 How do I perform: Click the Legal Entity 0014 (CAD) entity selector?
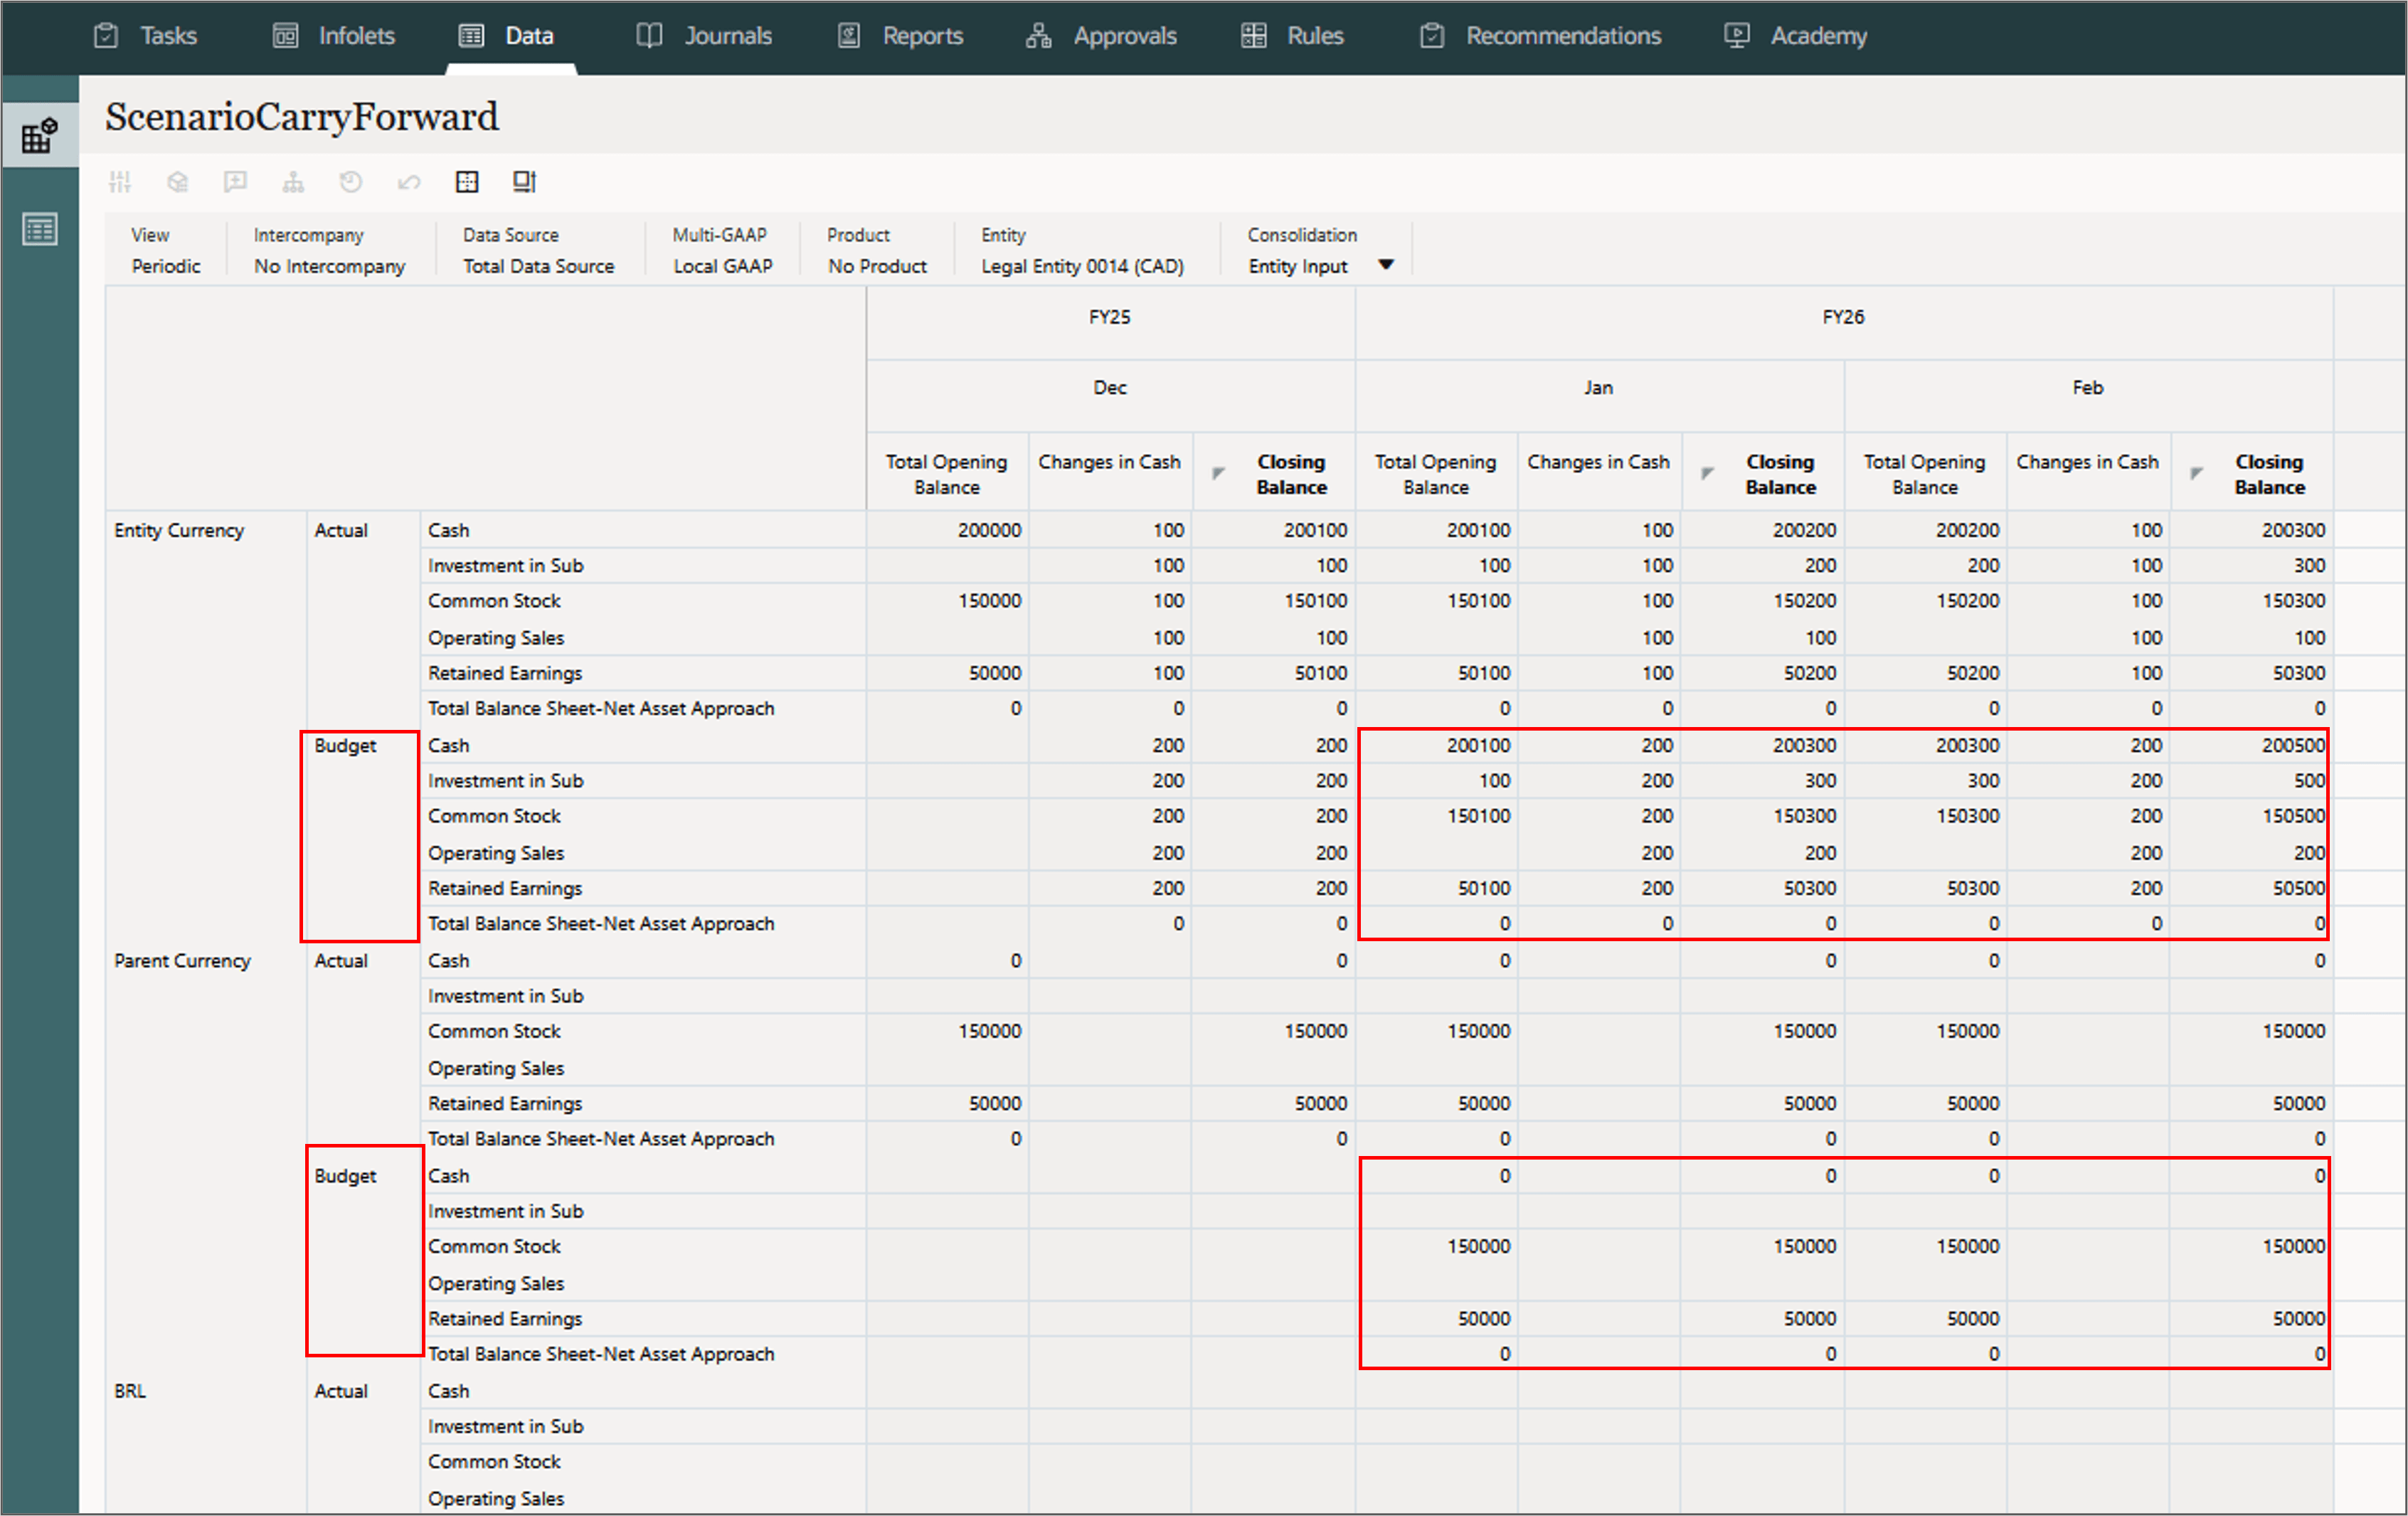[1082, 266]
